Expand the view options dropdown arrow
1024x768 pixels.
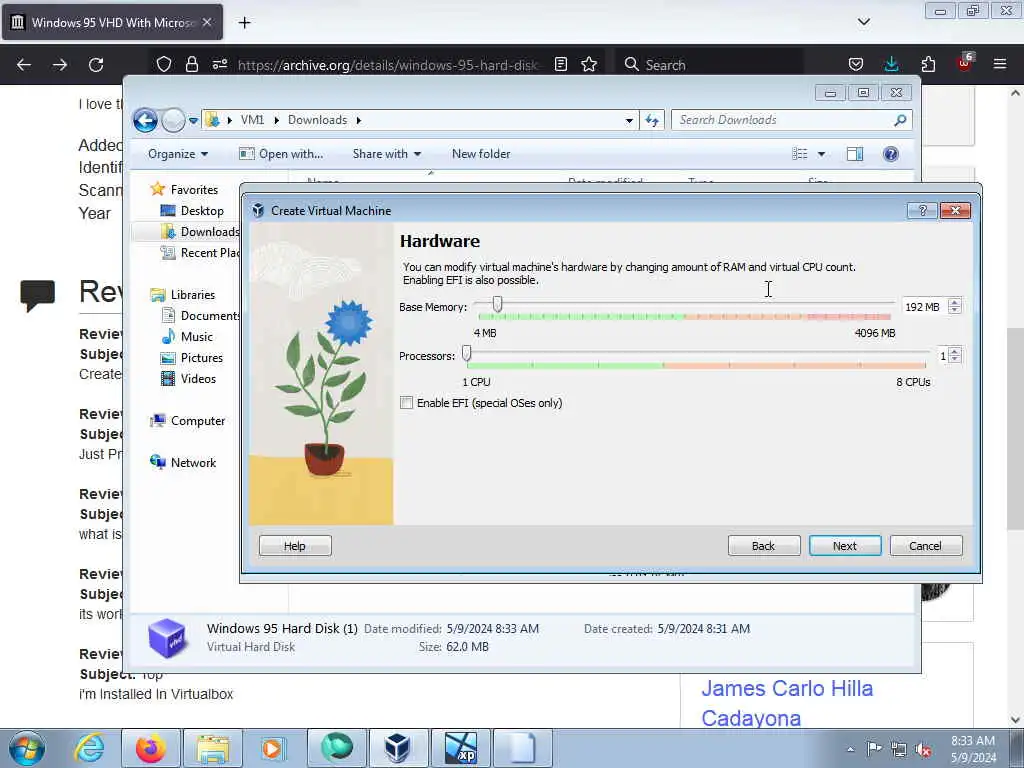(822, 154)
